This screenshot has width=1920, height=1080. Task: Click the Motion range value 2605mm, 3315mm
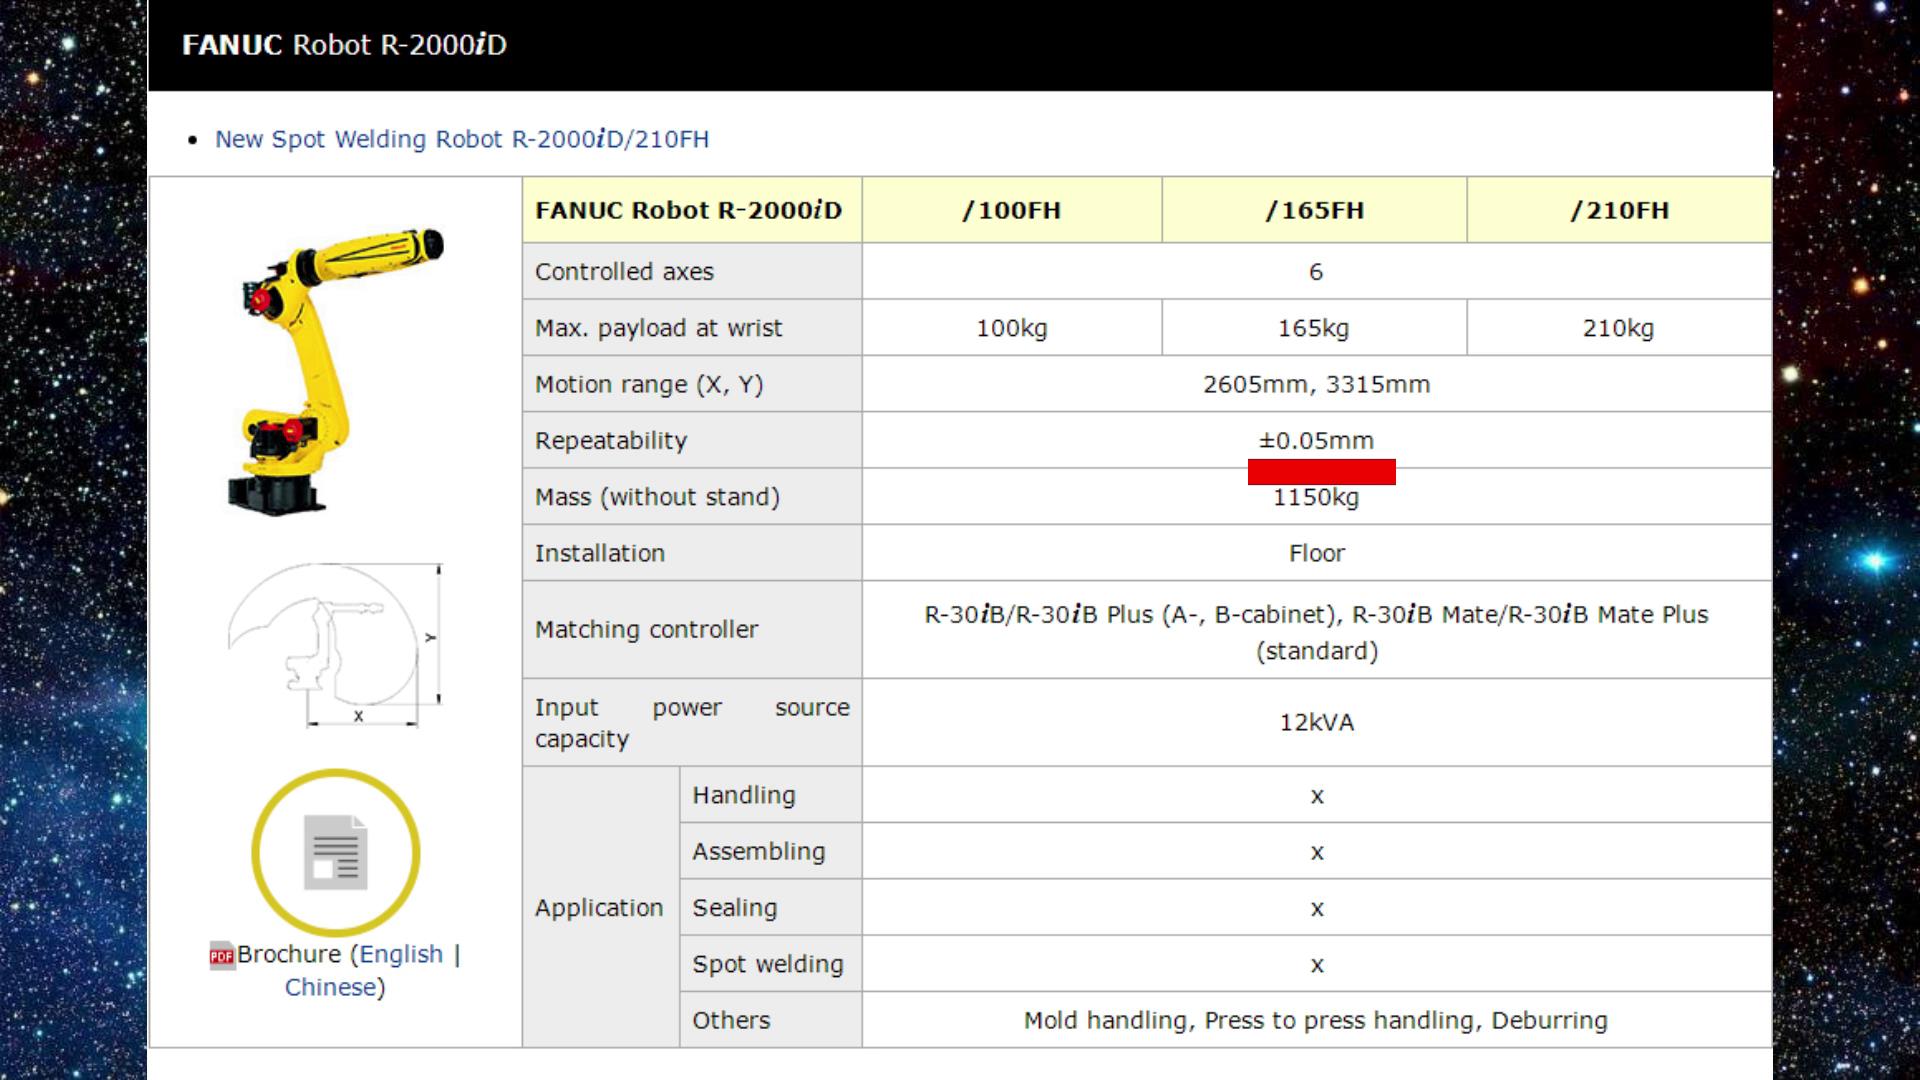1316,384
